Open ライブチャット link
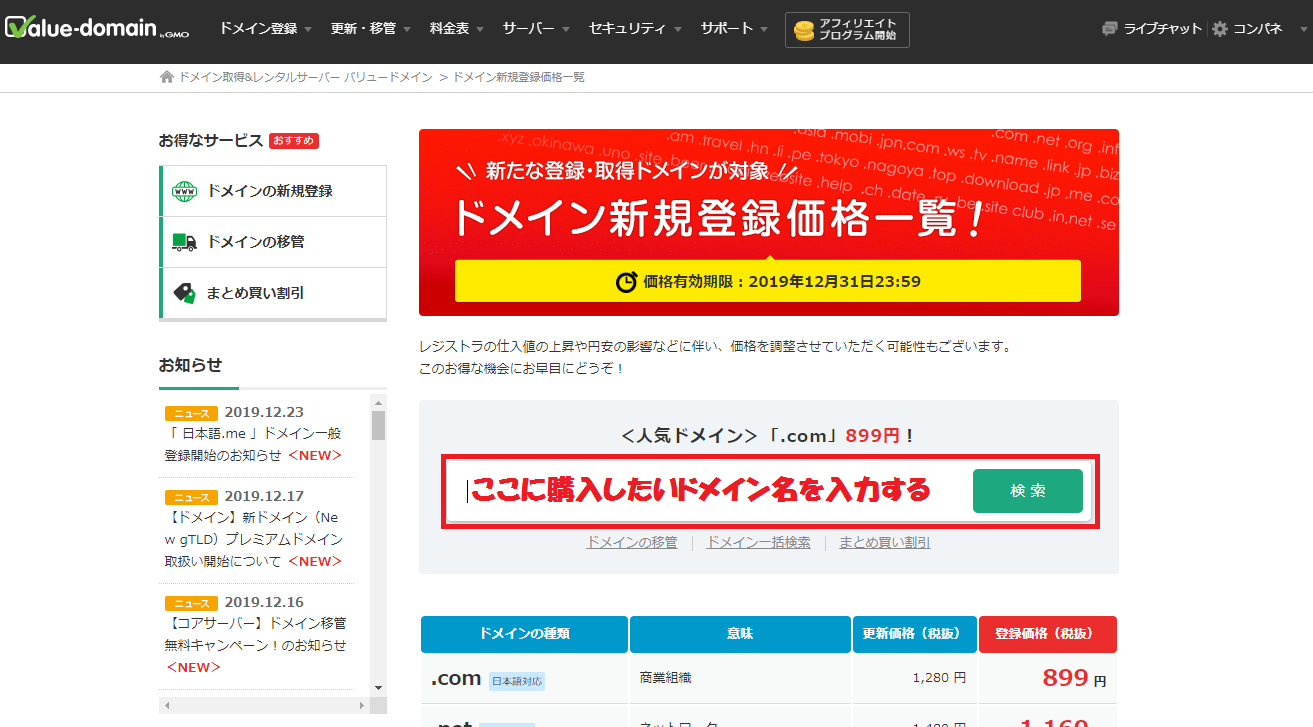The image size is (1313, 727). 1162,29
